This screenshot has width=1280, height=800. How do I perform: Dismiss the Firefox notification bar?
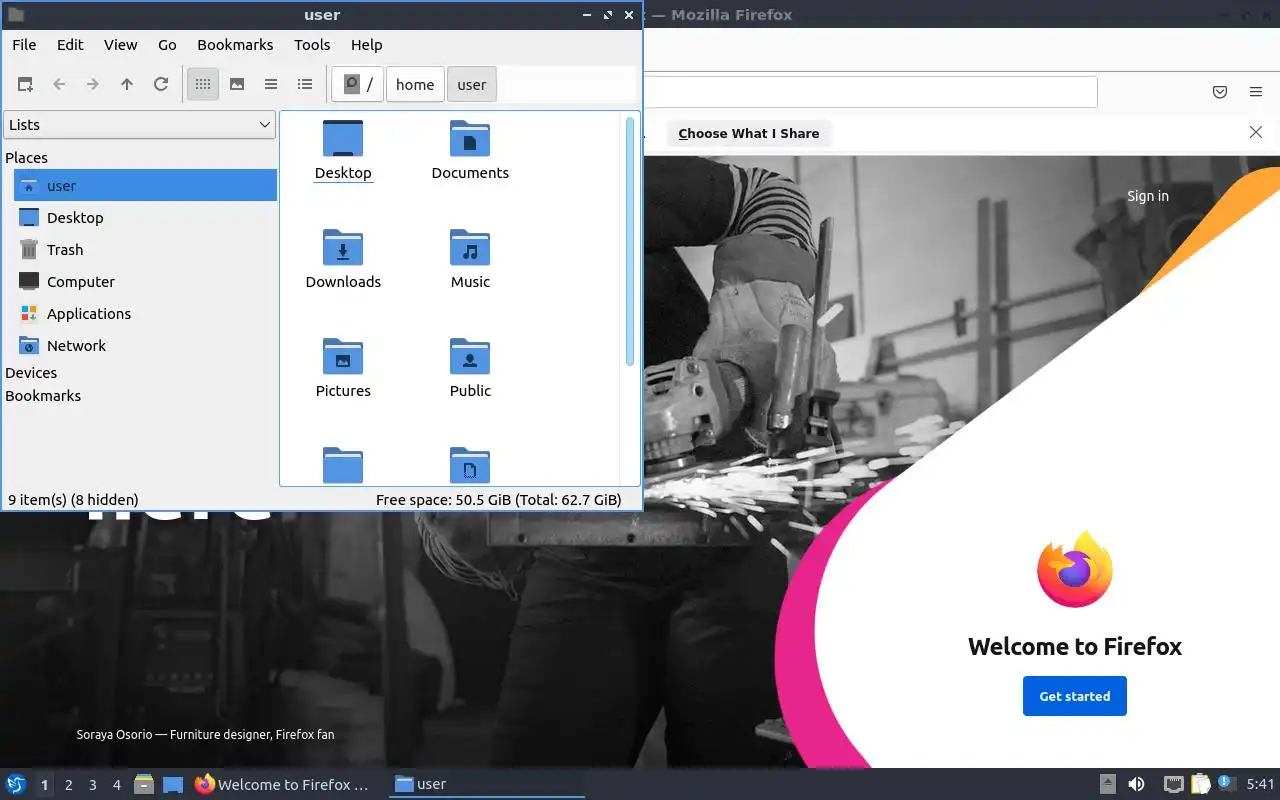(1256, 133)
